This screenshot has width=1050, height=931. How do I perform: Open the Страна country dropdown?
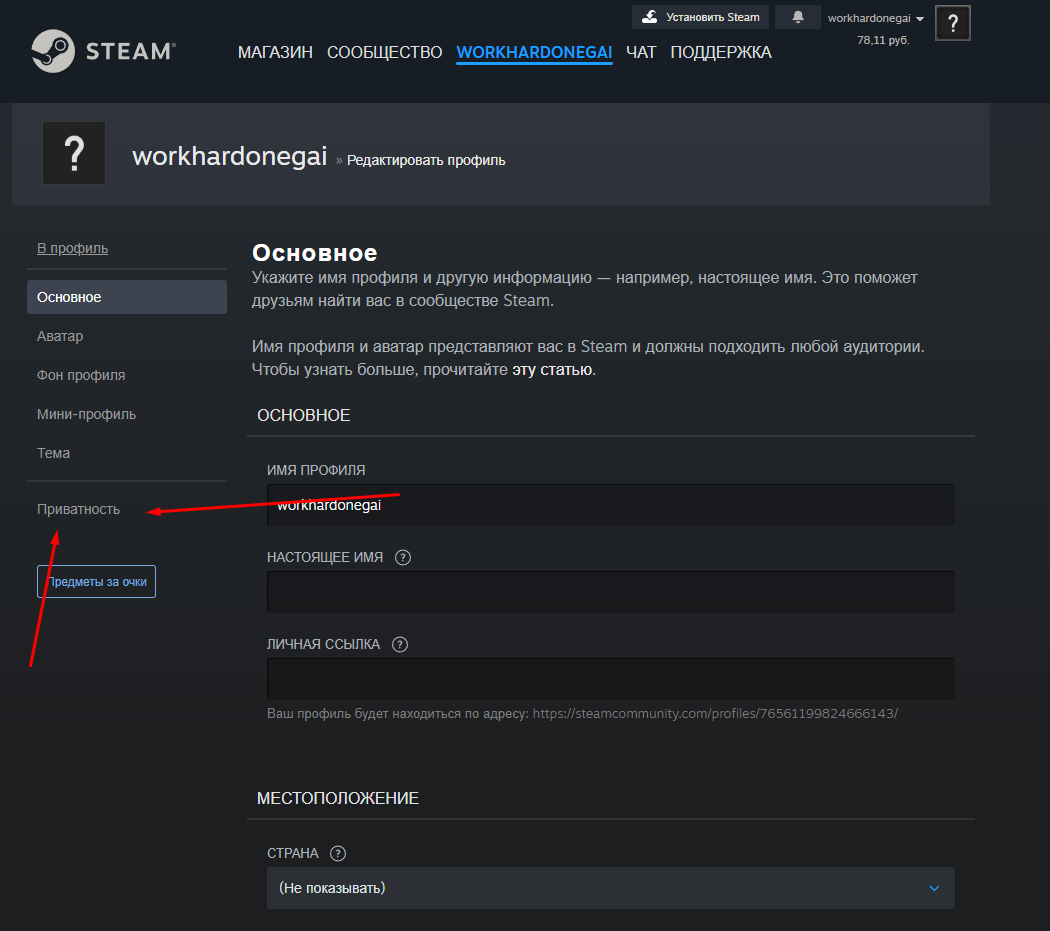pos(610,888)
